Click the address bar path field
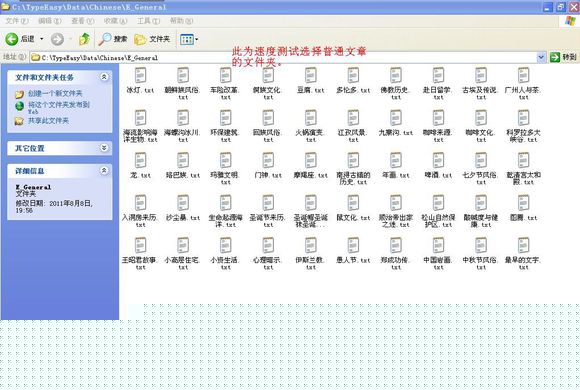The height and width of the screenshot is (390, 580). [x=283, y=57]
